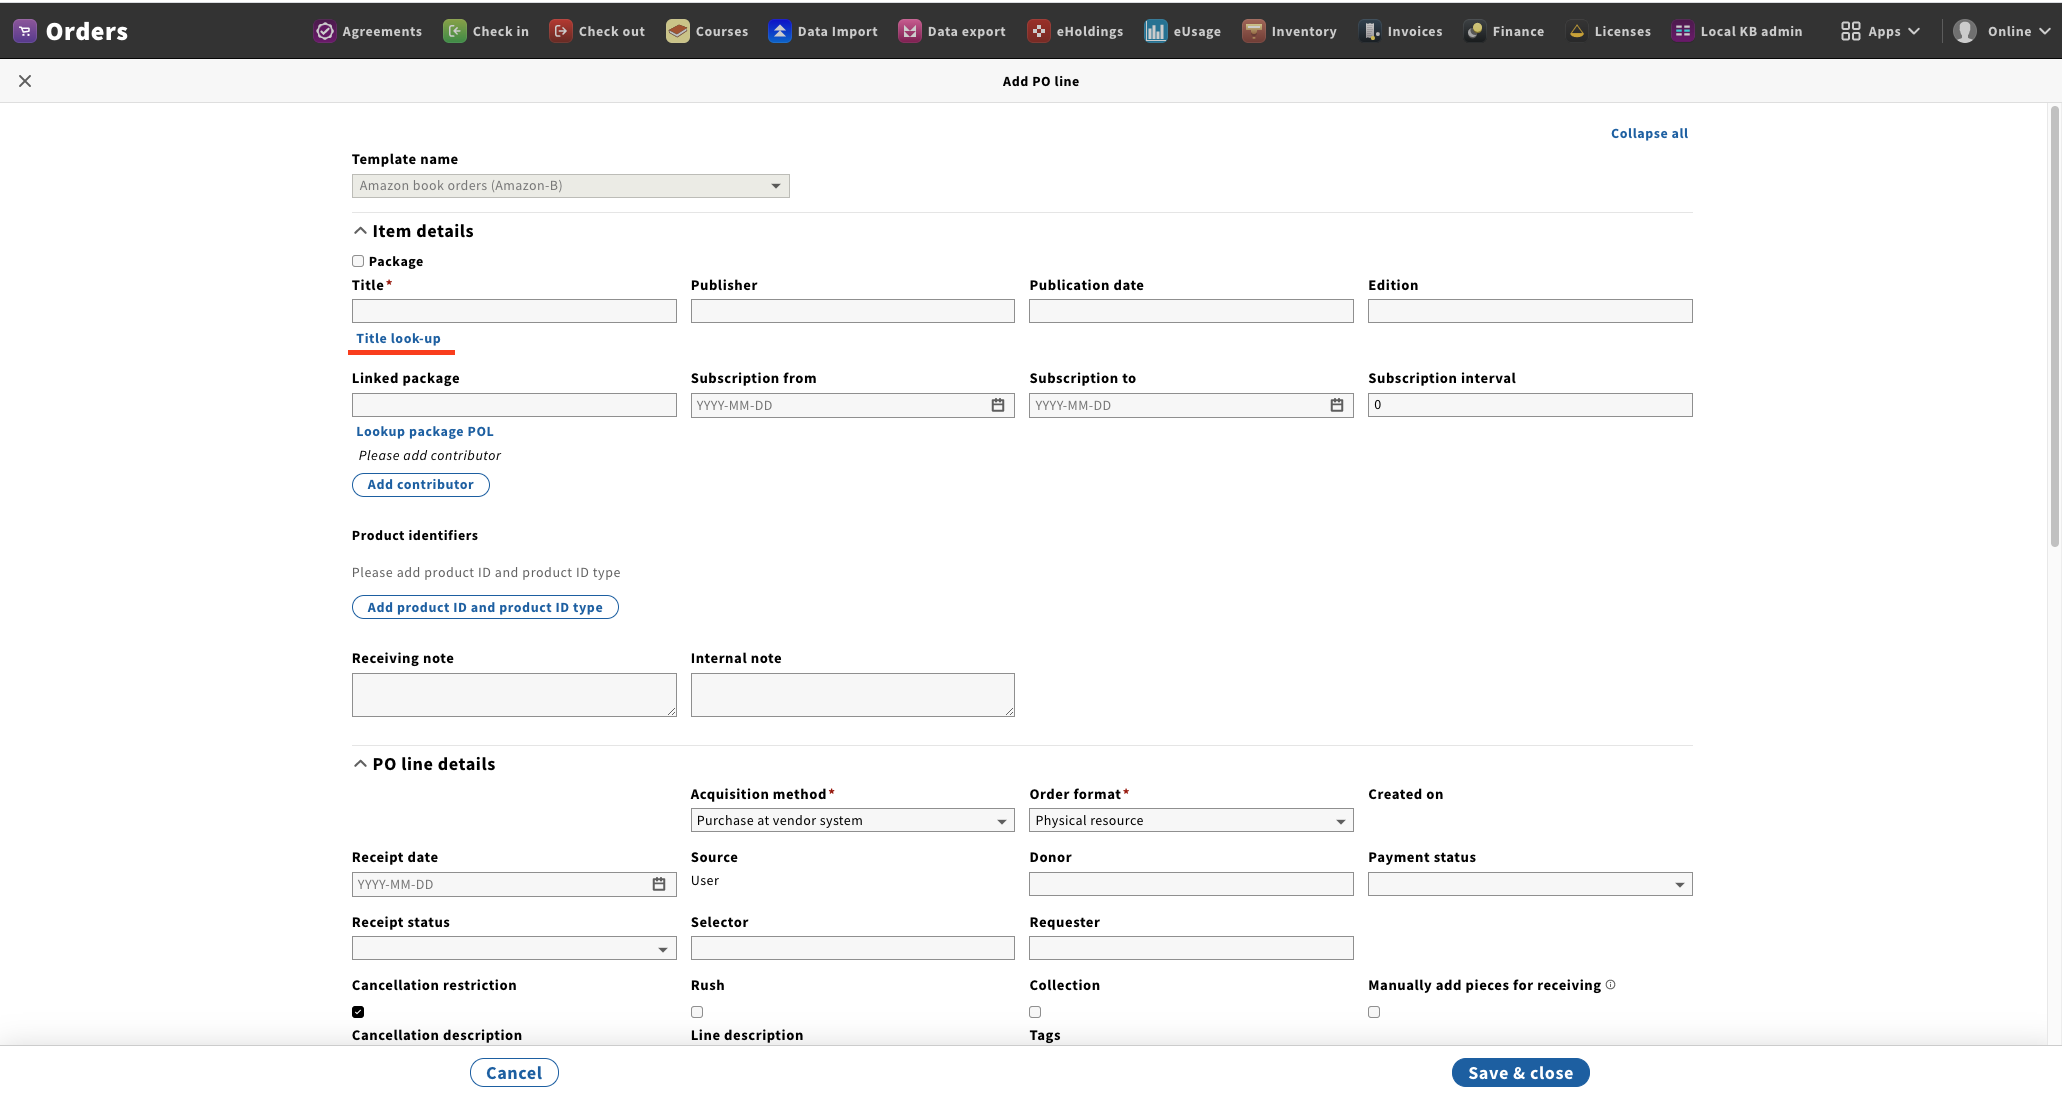Image resolution: width=2062 pixels, height=1110 pixels.
Task: Open the eHoldings app icon
Action: click(1039, 31)
